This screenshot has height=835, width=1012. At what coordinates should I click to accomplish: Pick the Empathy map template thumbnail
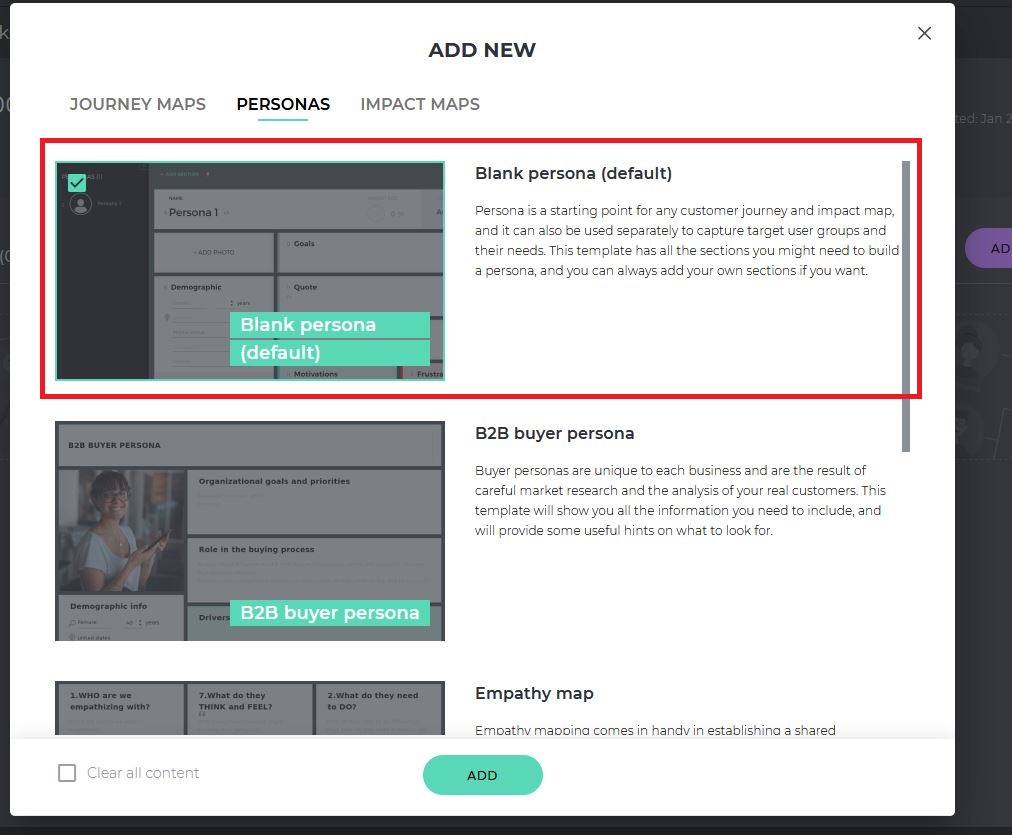250,708
